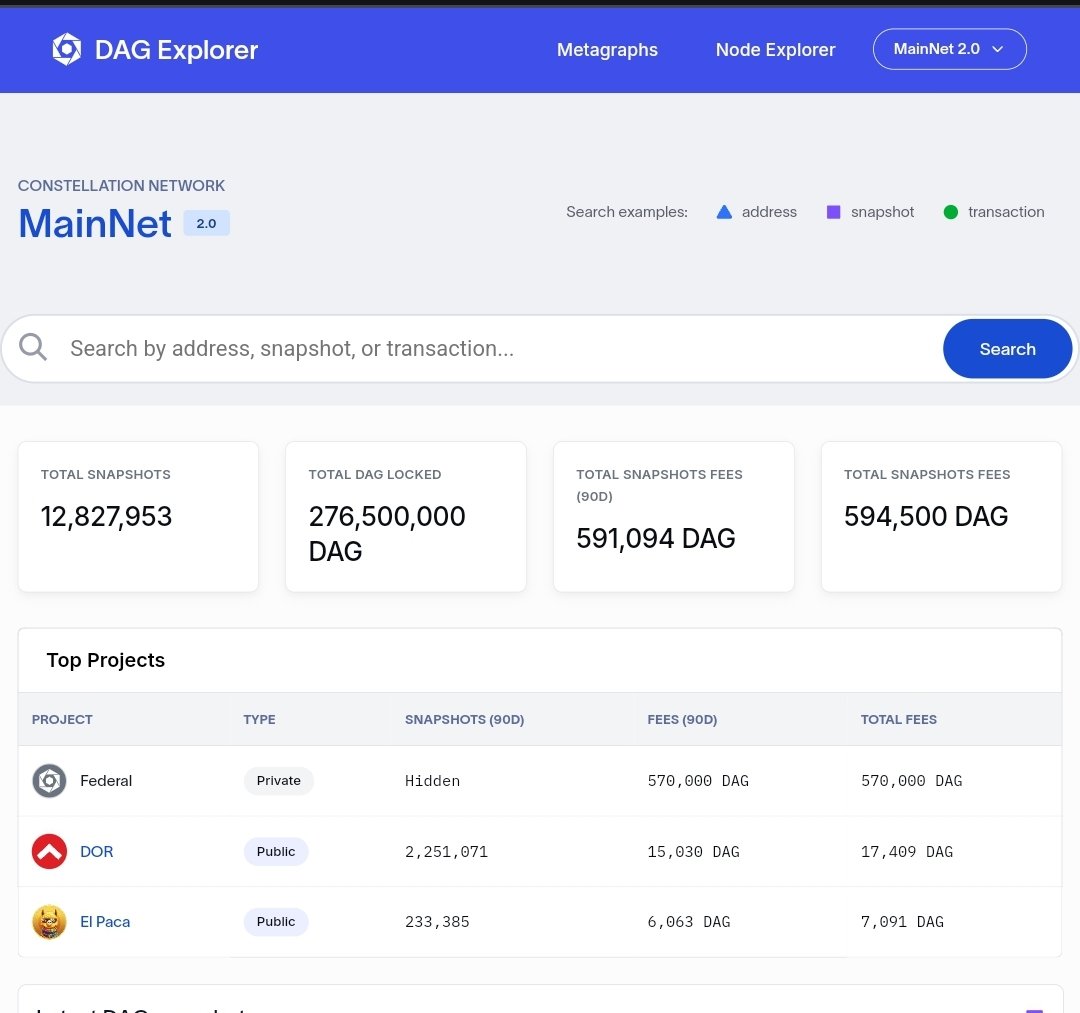
Task: Click the Federal project logo icon
Action: (50, 780)
